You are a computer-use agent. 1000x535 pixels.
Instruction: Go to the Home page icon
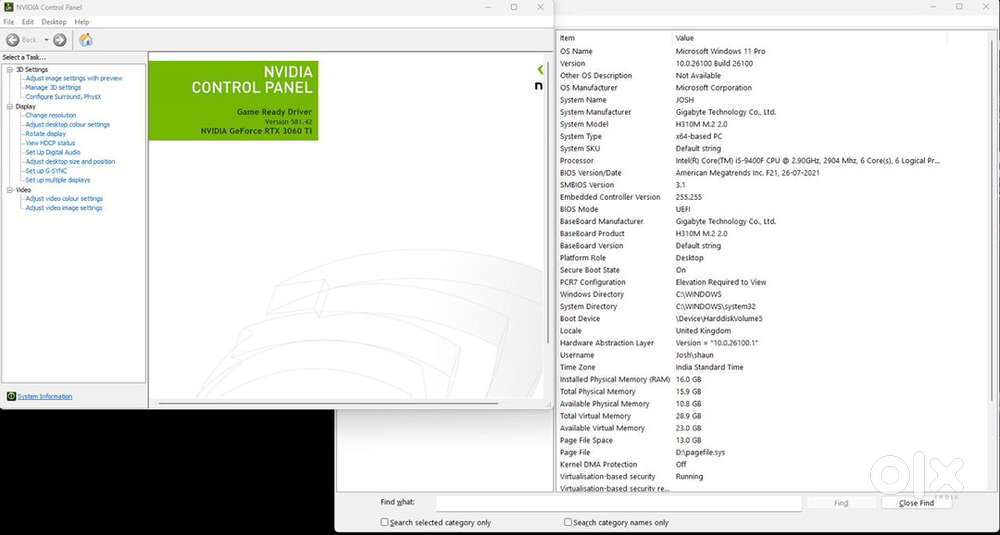86,40
